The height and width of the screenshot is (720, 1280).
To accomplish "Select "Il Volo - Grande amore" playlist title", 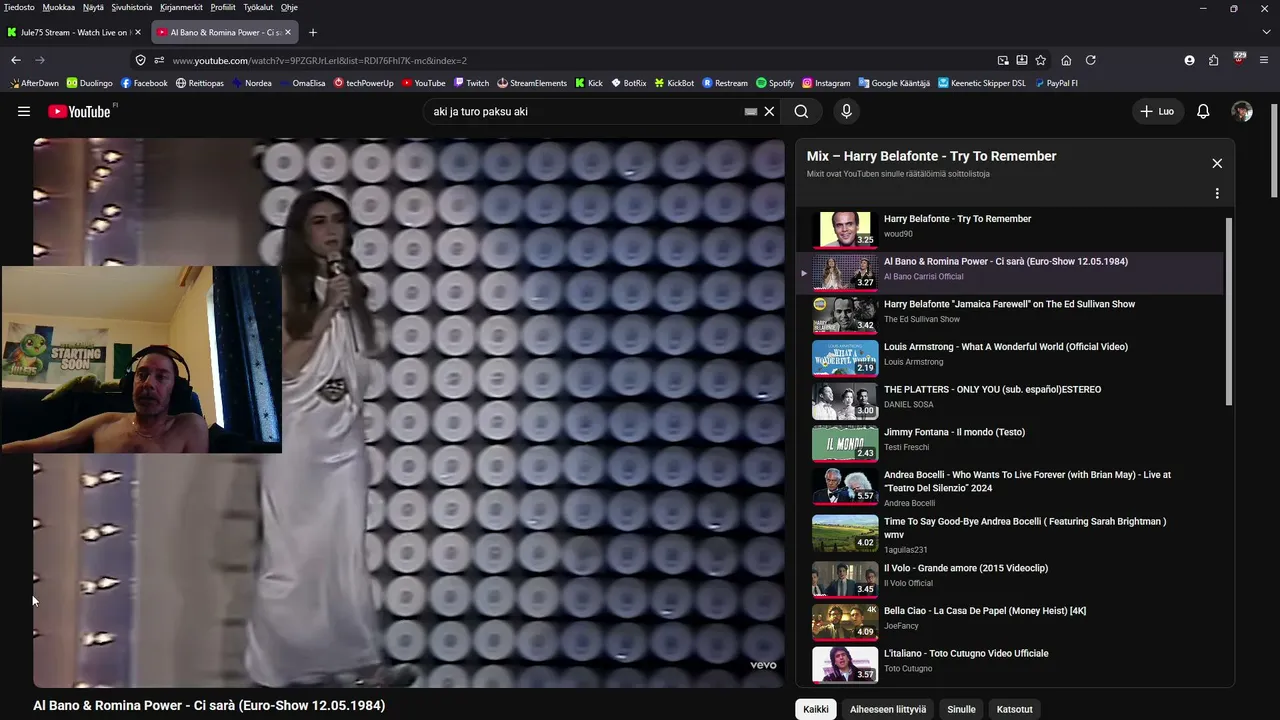I will coord(966,568).
